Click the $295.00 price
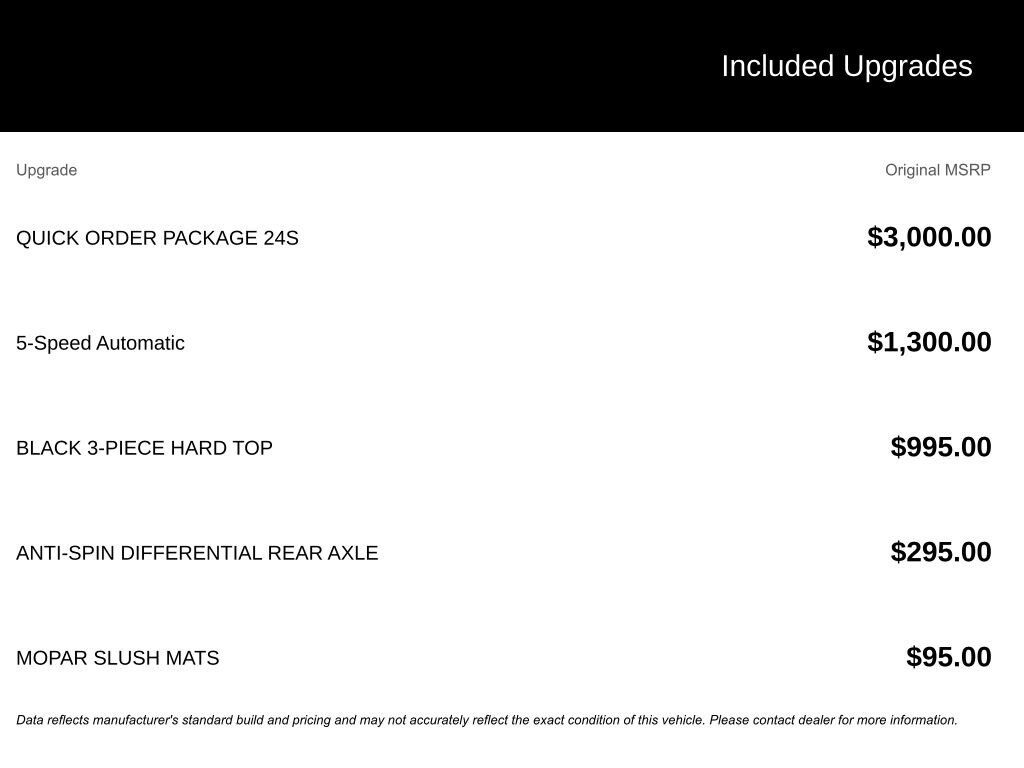This screenshot has height=768, width=1024. click(941, 552)
